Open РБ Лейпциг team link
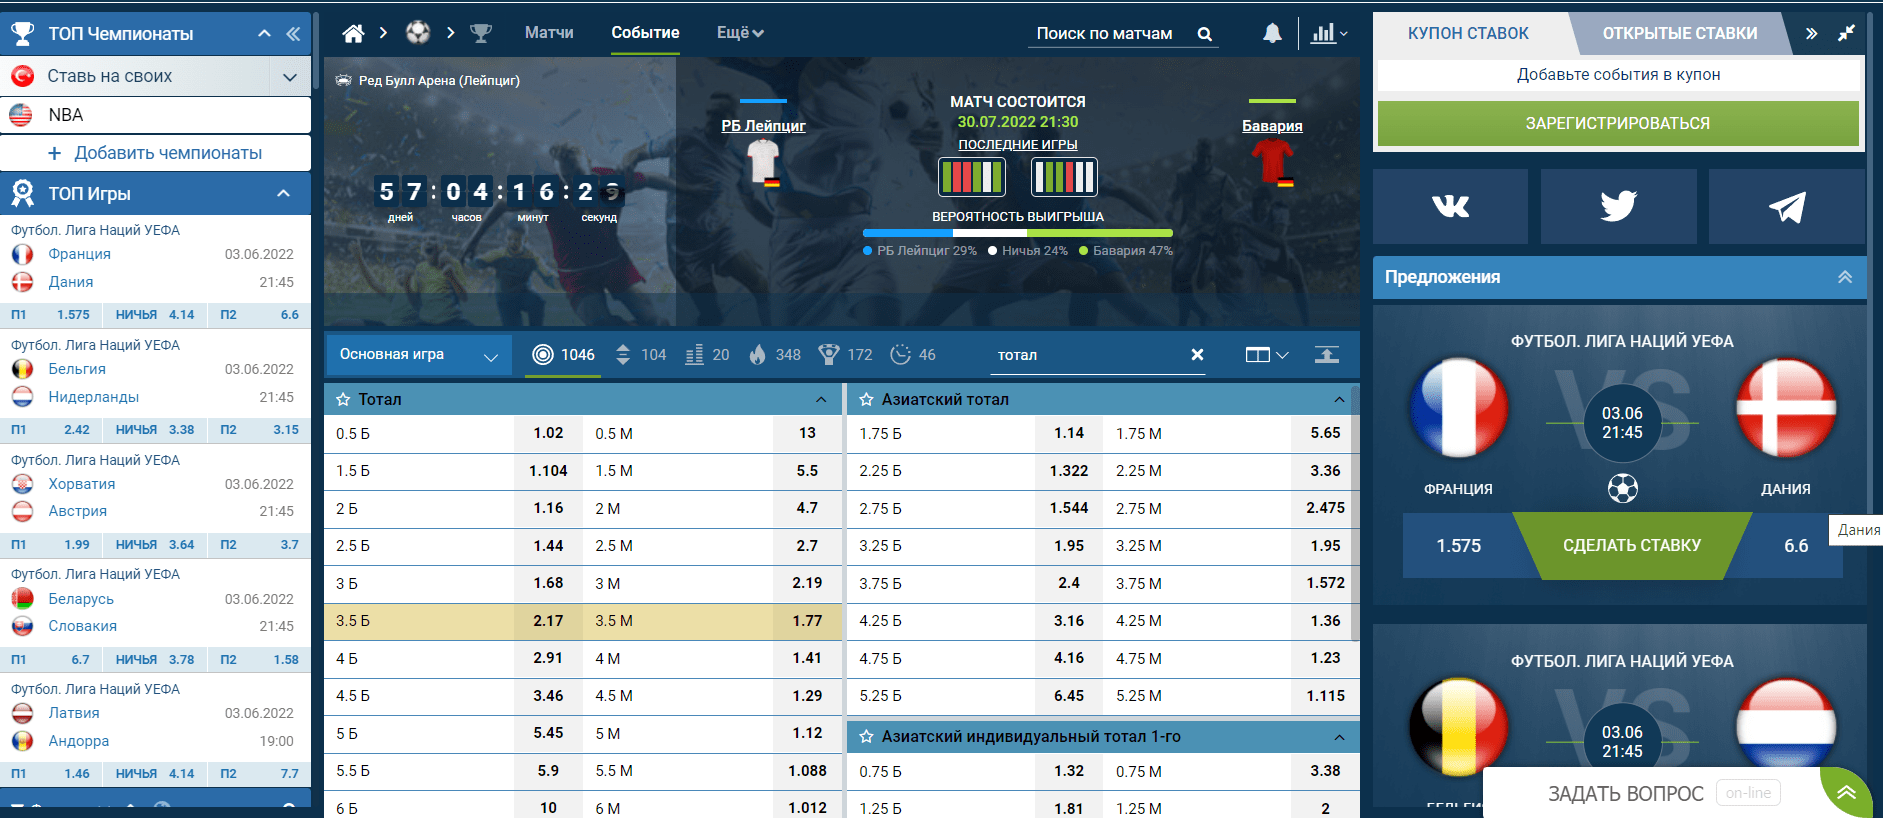Viewport: 1883px width, 818px height. [x=763, y=126]
